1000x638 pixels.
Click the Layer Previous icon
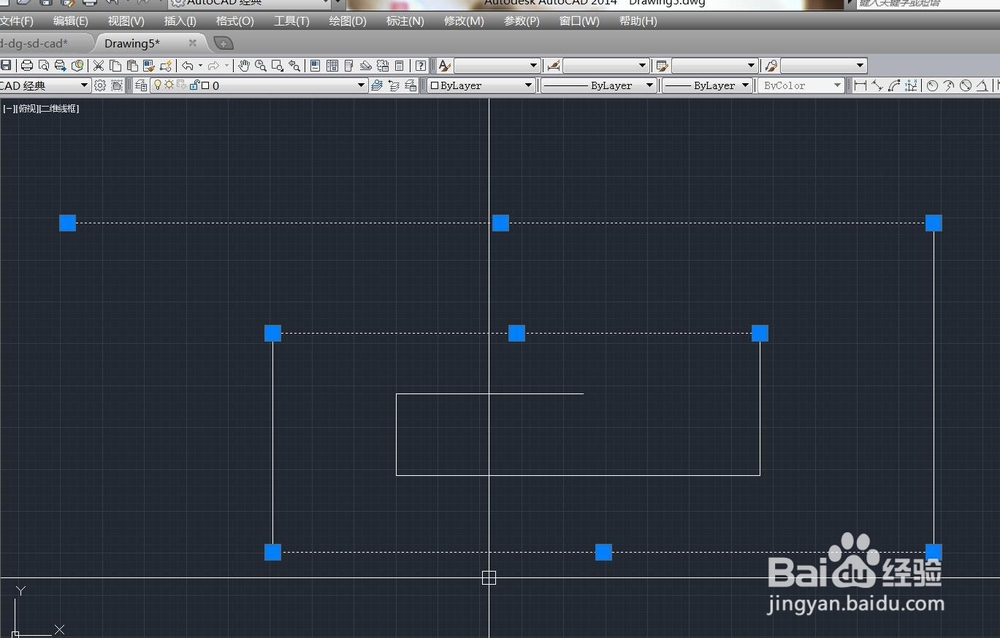coord(393,85)
